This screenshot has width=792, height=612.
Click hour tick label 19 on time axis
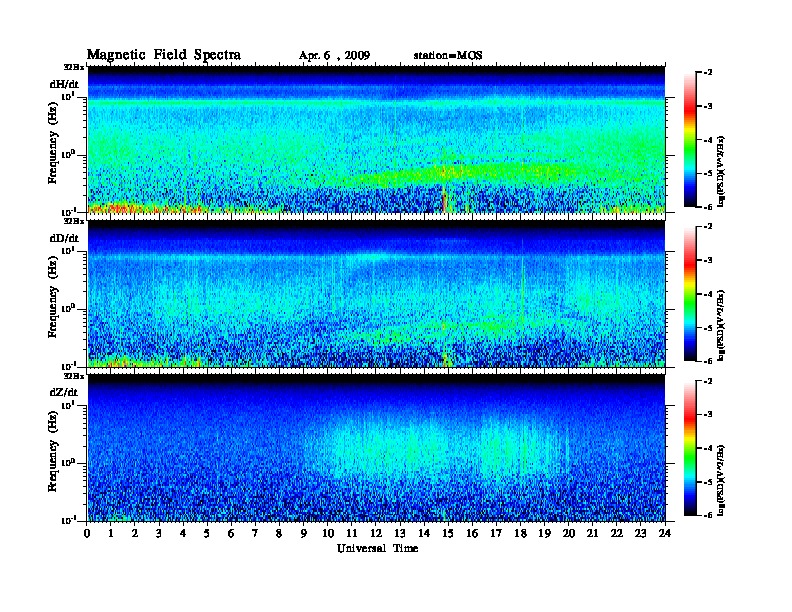(544, 533)
